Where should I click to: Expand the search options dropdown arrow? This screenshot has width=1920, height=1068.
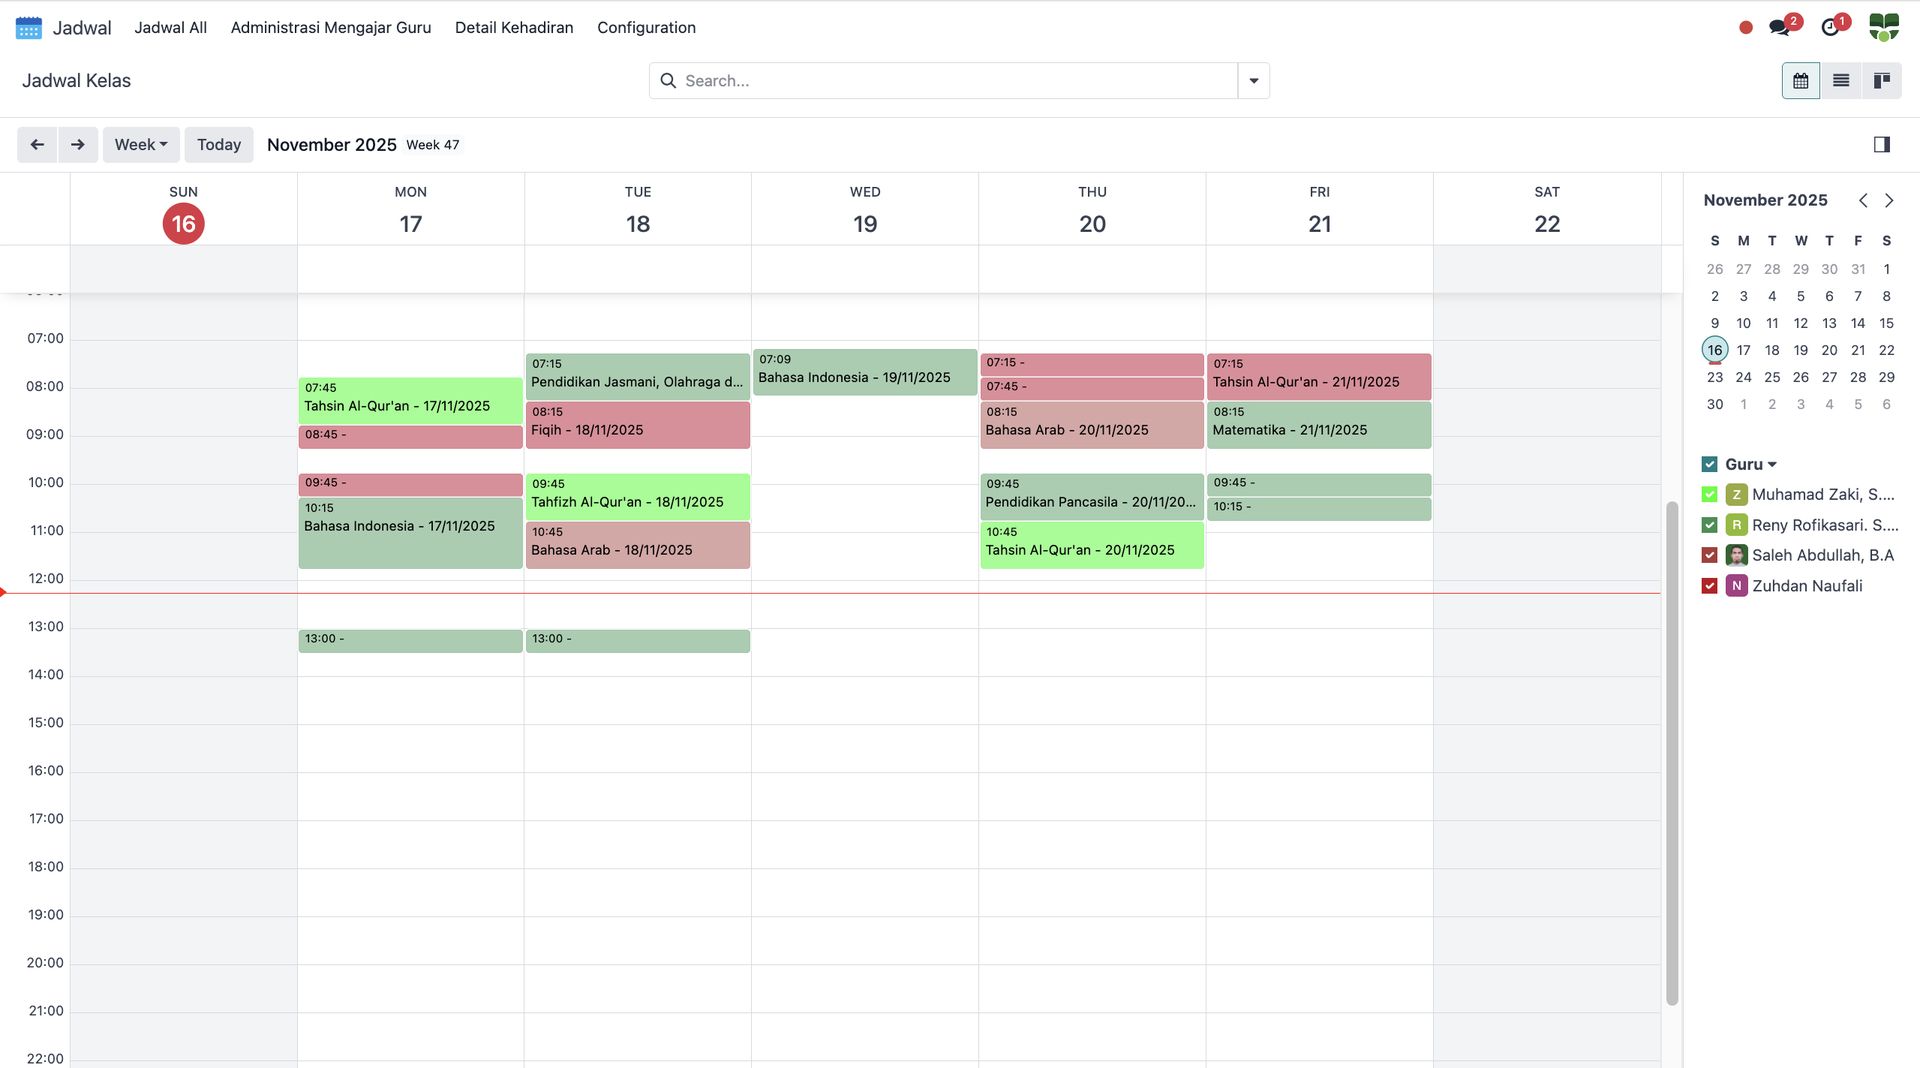1253,81
